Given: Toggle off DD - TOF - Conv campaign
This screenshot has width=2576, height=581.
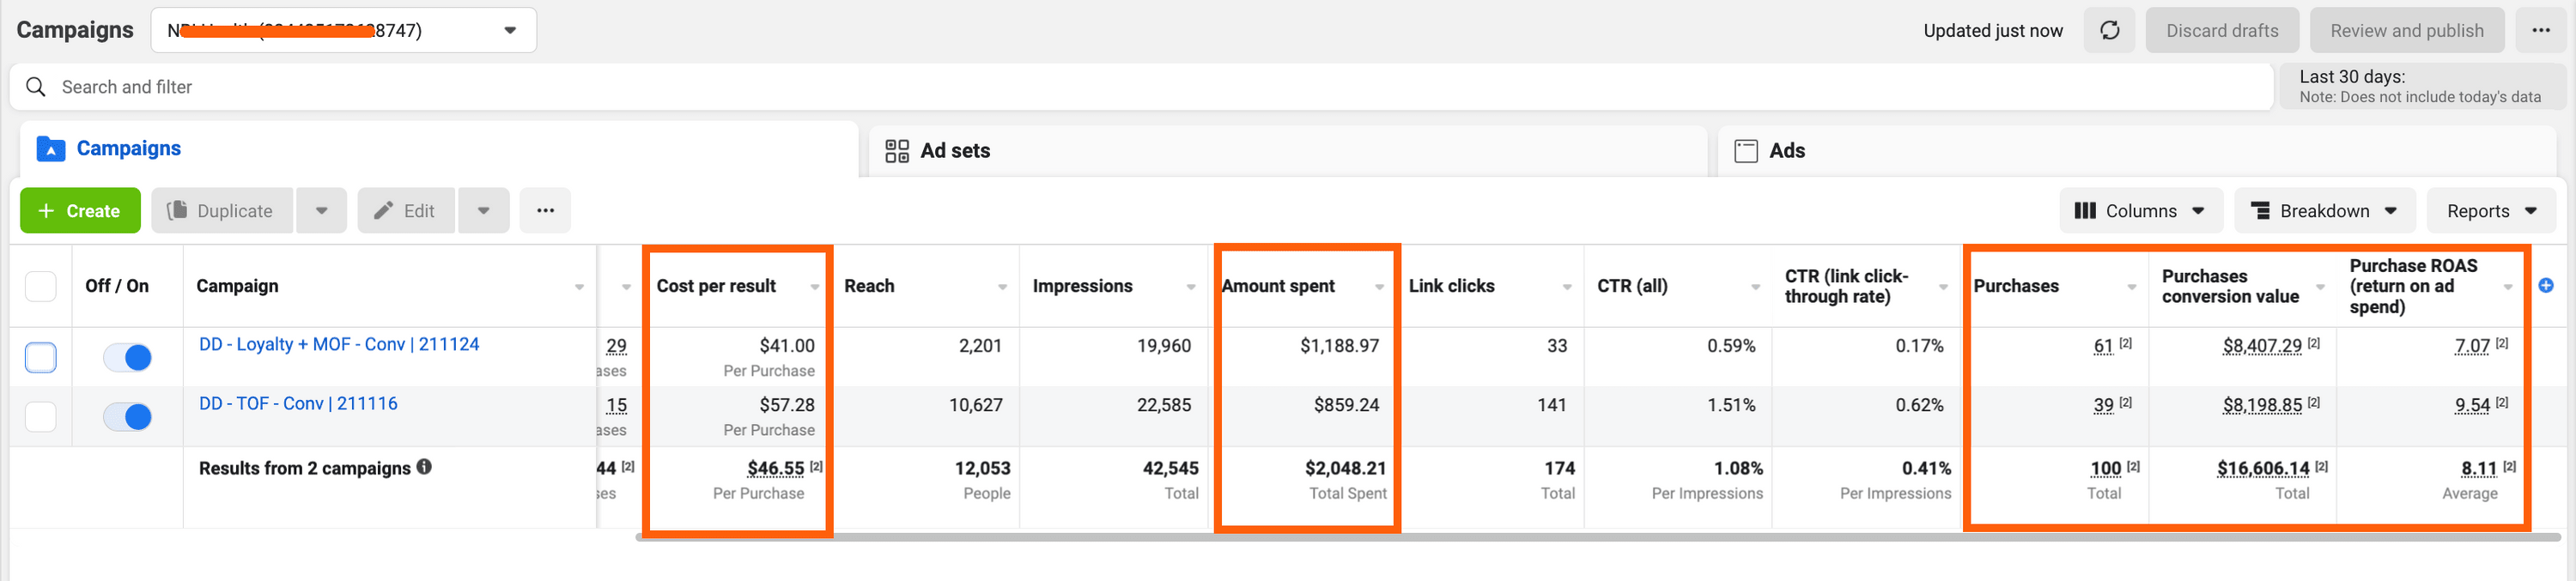Looking at the screenshot, I should click(x=128, y=416).
